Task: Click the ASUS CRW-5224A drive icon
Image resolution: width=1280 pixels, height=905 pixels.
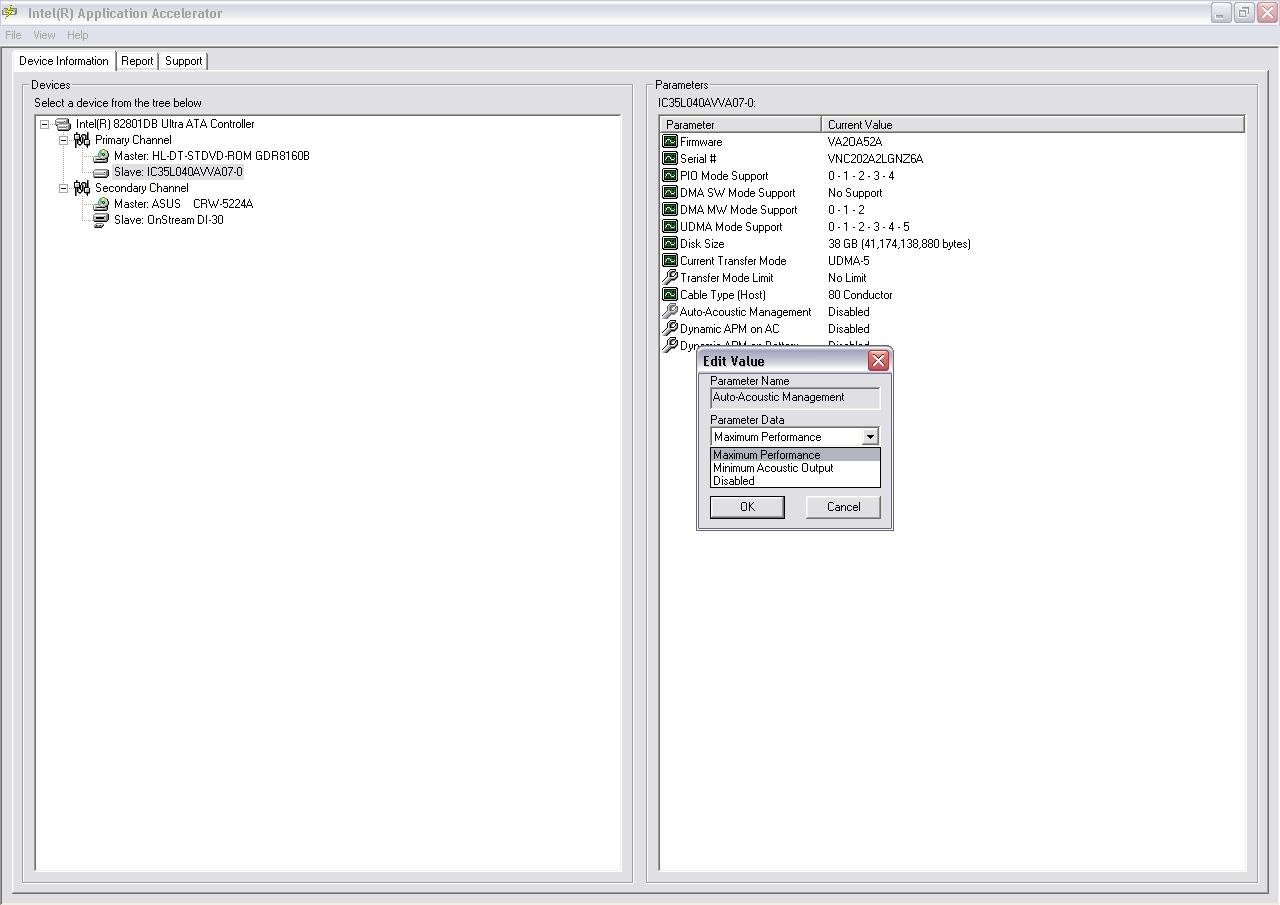Action: 101,204
